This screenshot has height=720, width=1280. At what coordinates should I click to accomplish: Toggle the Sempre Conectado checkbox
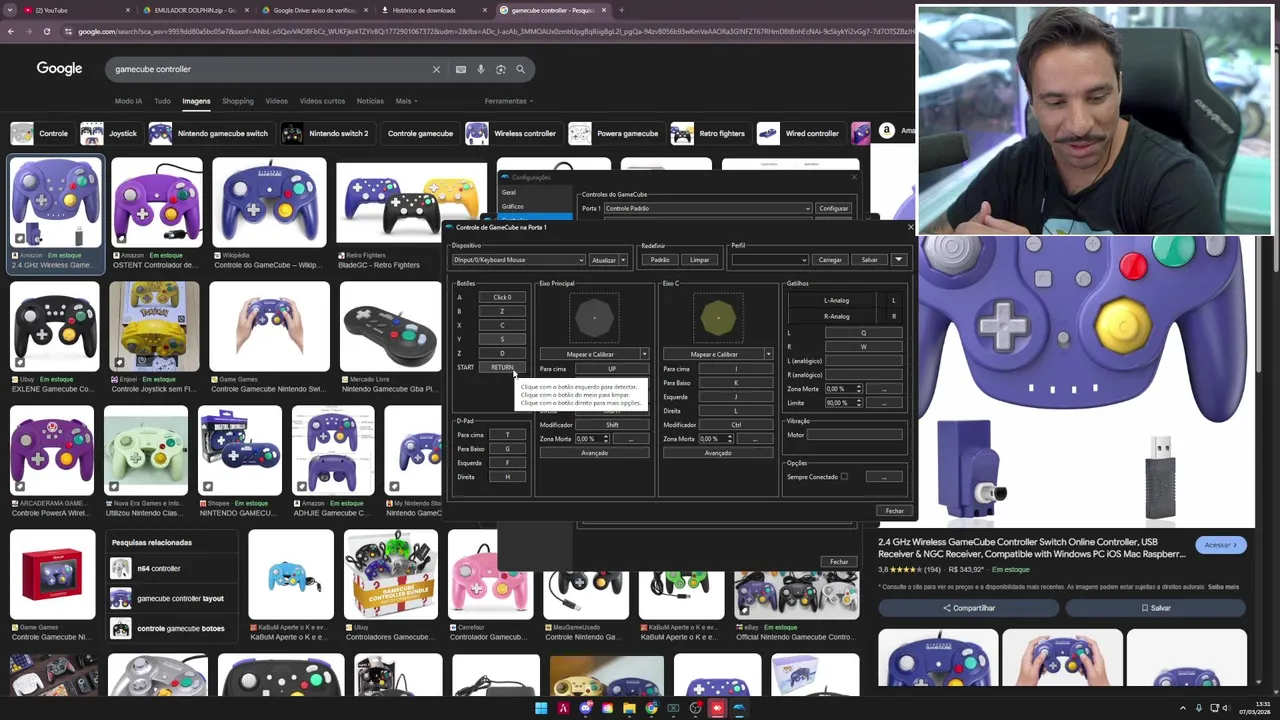[844, 477]
